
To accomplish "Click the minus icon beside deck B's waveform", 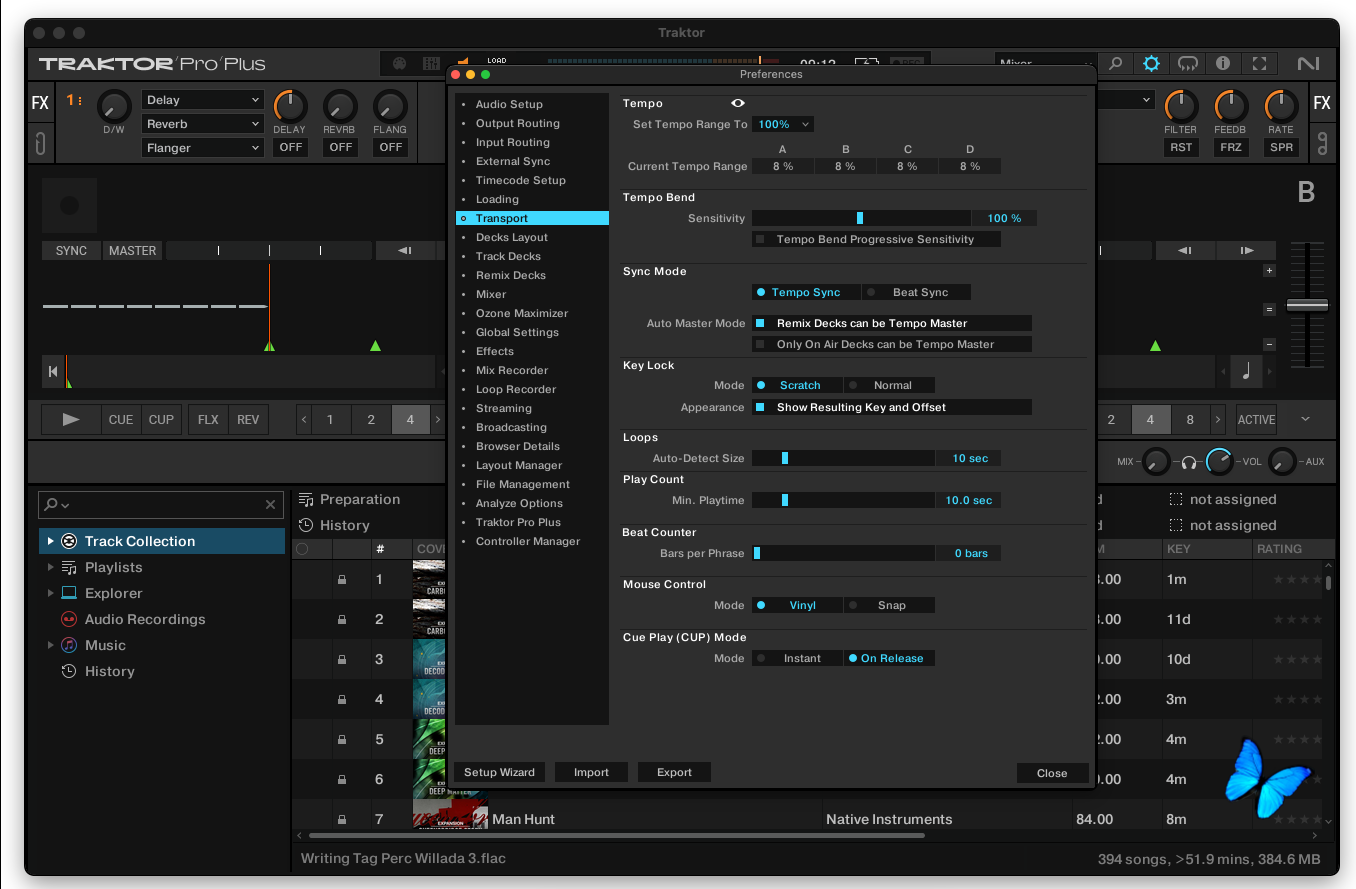I will pos(1270,344).
